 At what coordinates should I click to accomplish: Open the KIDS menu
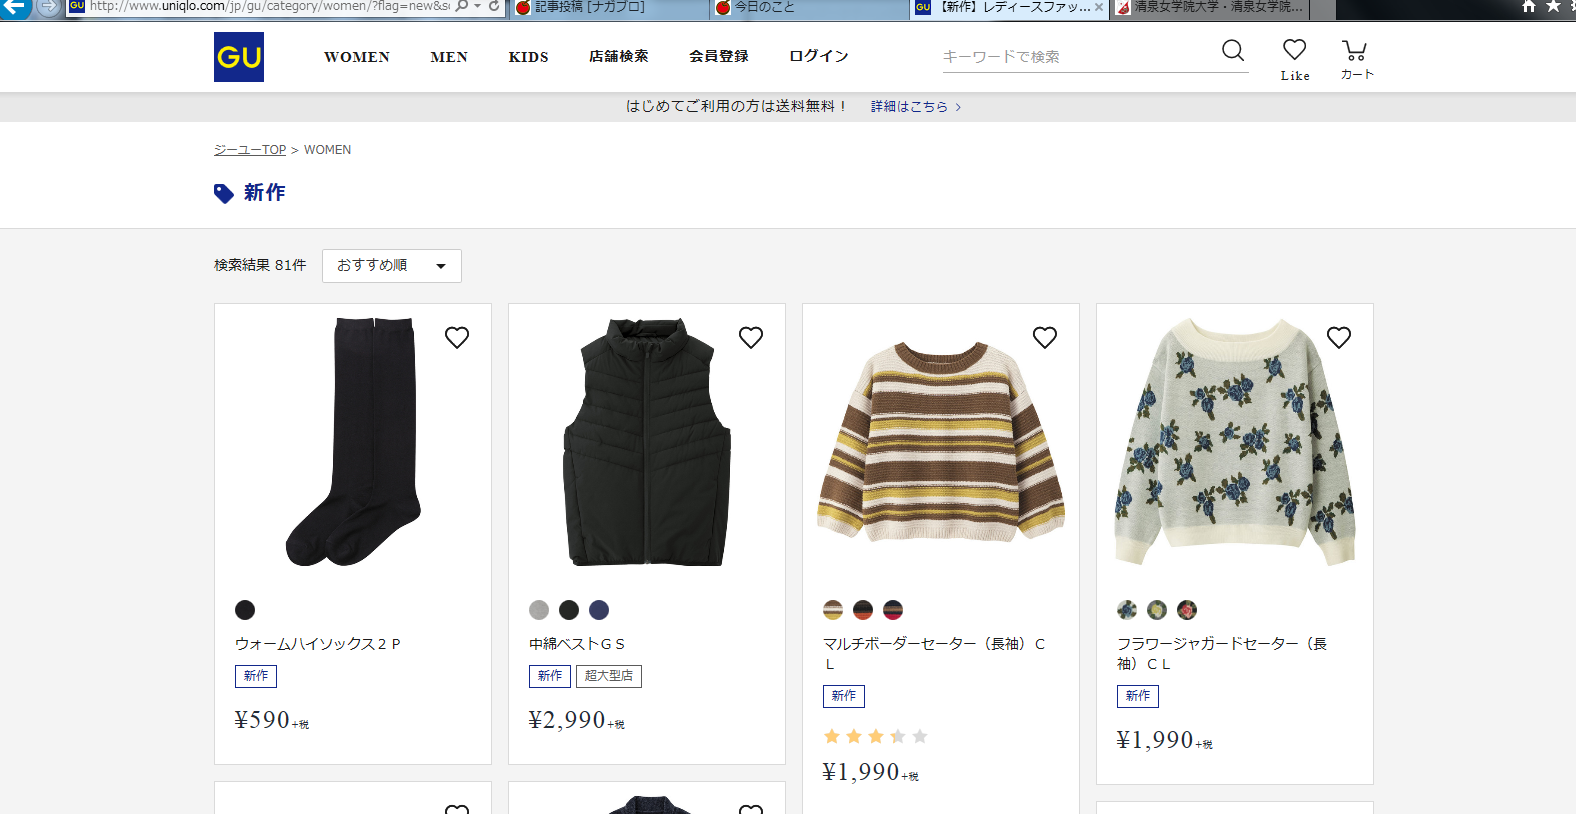point(528,57)
